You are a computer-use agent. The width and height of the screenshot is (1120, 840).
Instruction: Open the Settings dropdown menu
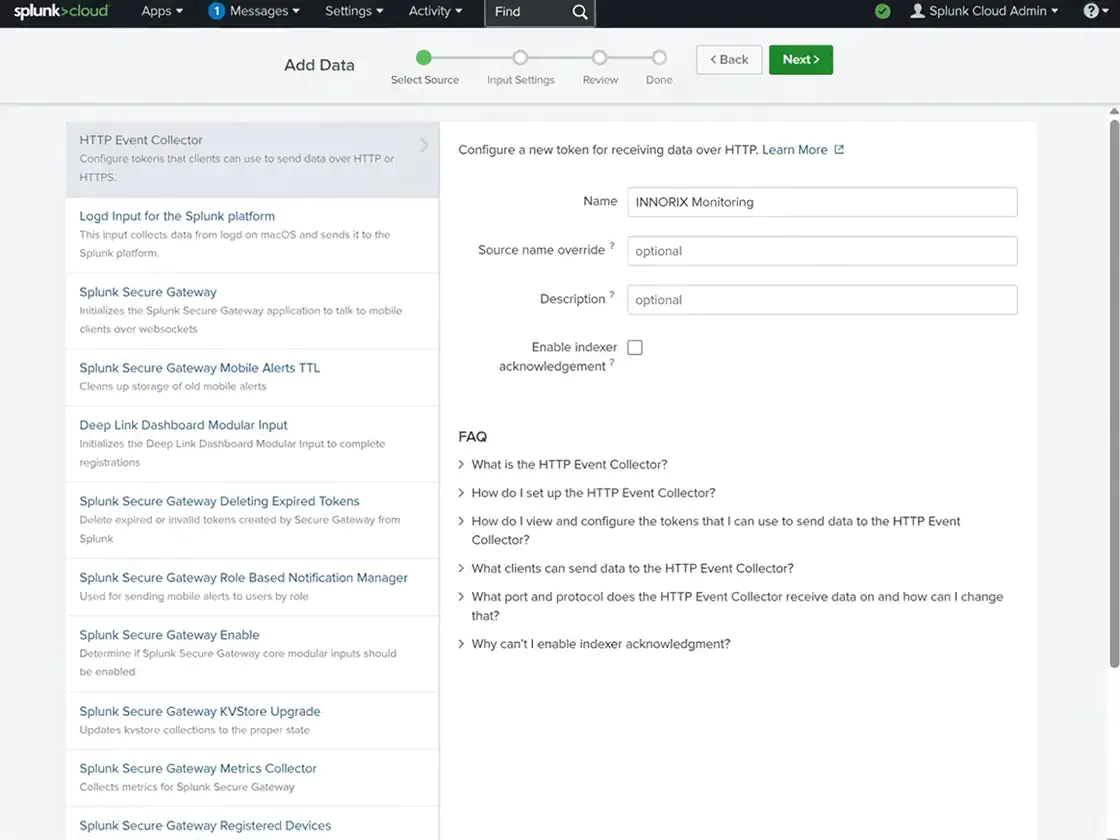pos(354,11)
